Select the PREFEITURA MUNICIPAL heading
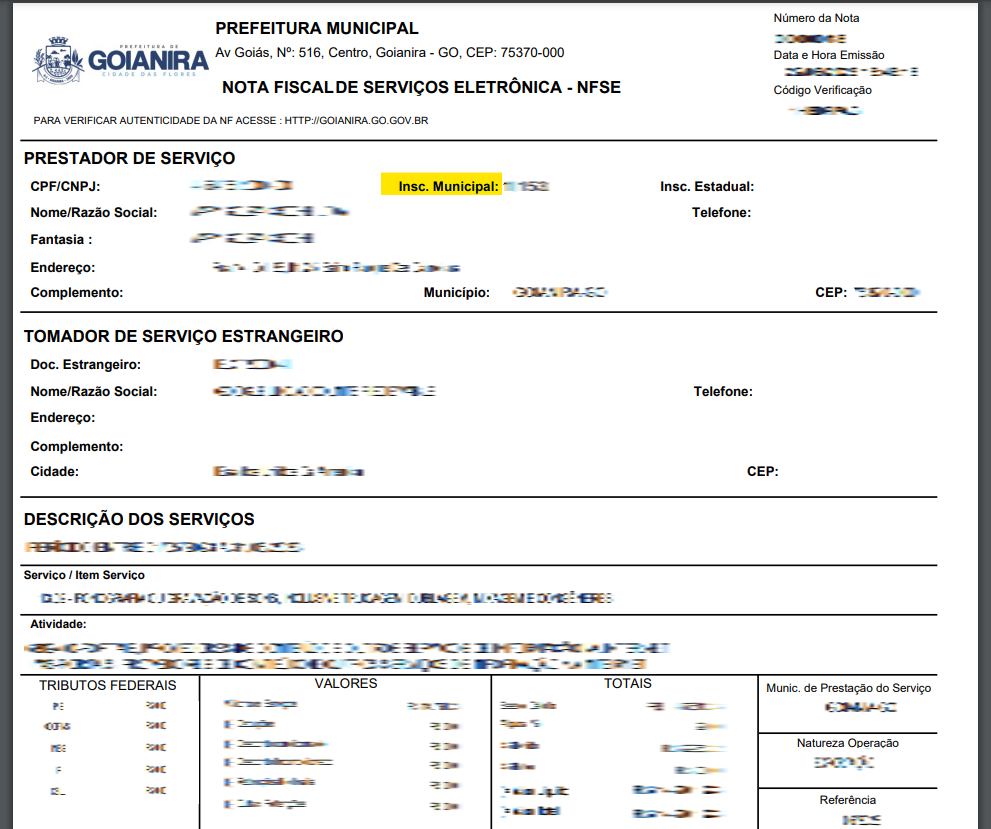 (317, 28)
